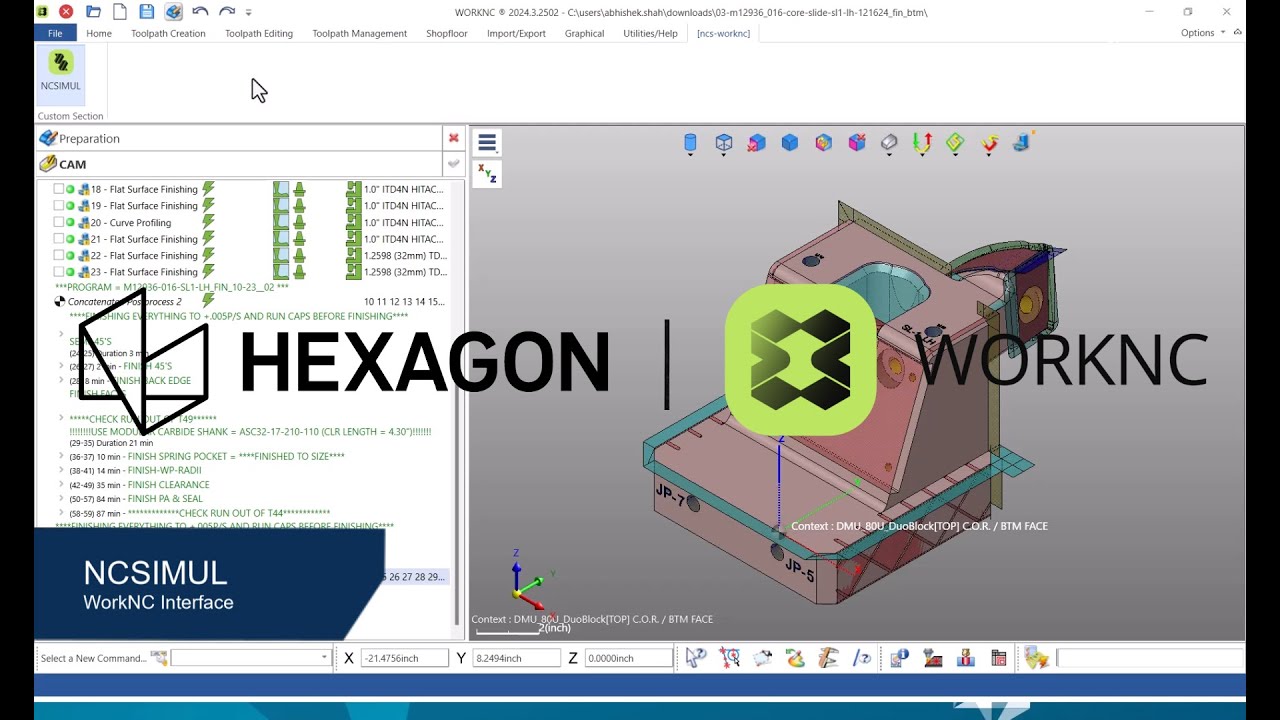1280x720 pixels.
Task: Click the multicolor cube display icon
Action: pos(823,143)
